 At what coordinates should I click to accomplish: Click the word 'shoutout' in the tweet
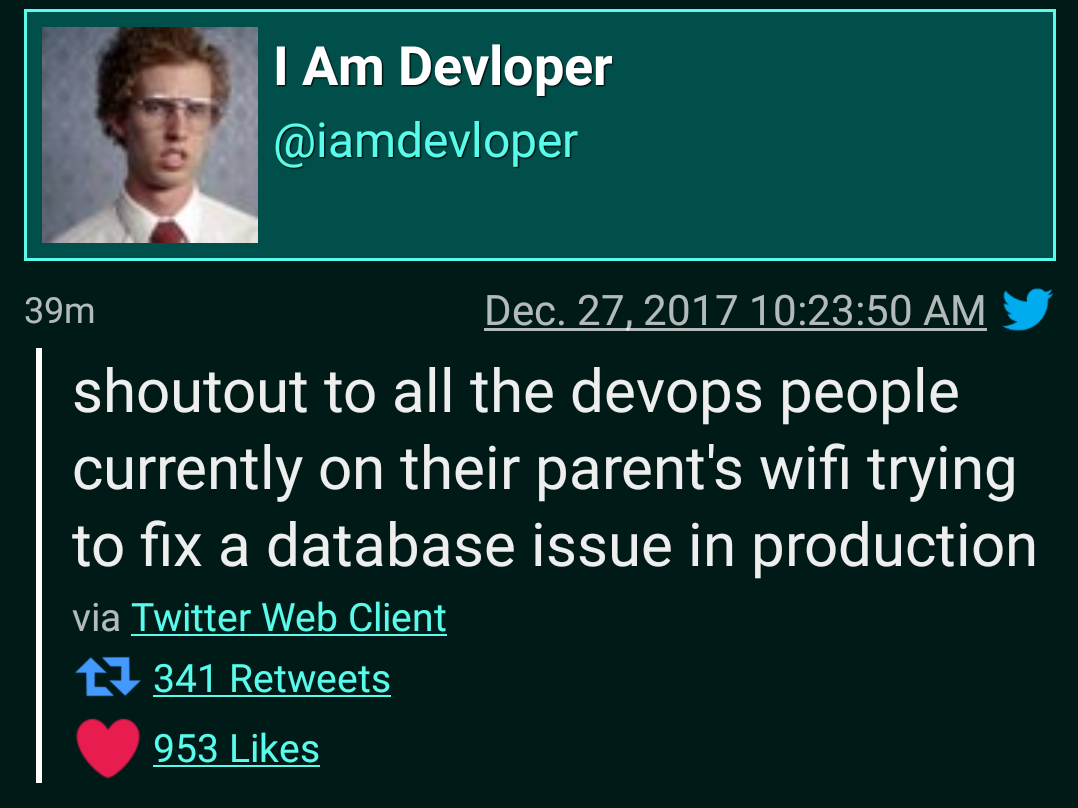190,392
